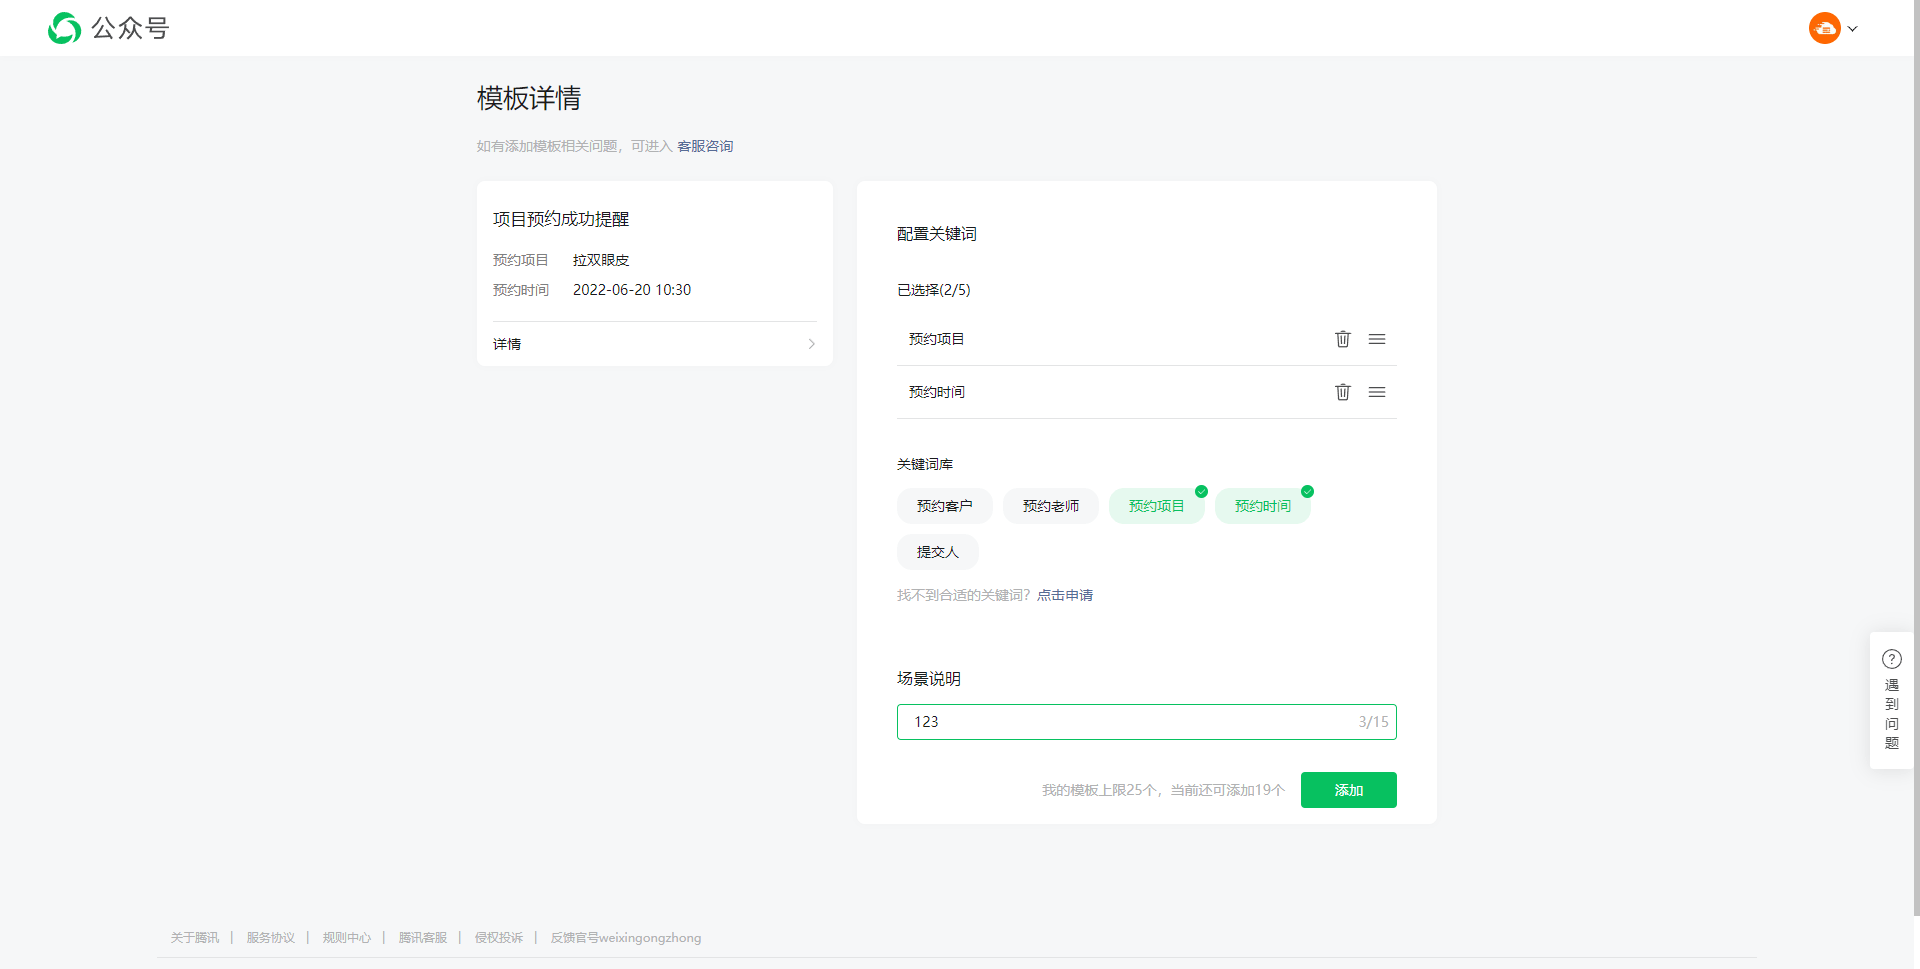Open 服务协议 in the footer

point(270,938)
